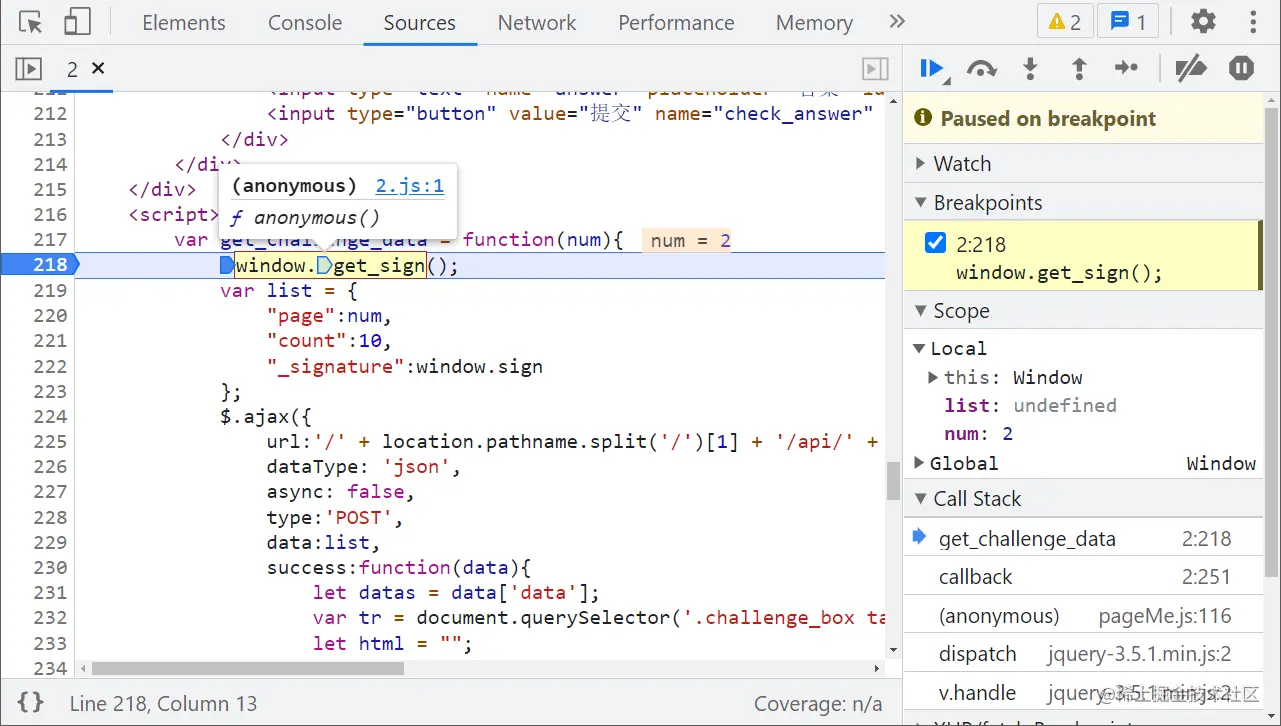Click window.get_sign(); breakpoint entry text

pyautogui.click(x=1059, y=273)
